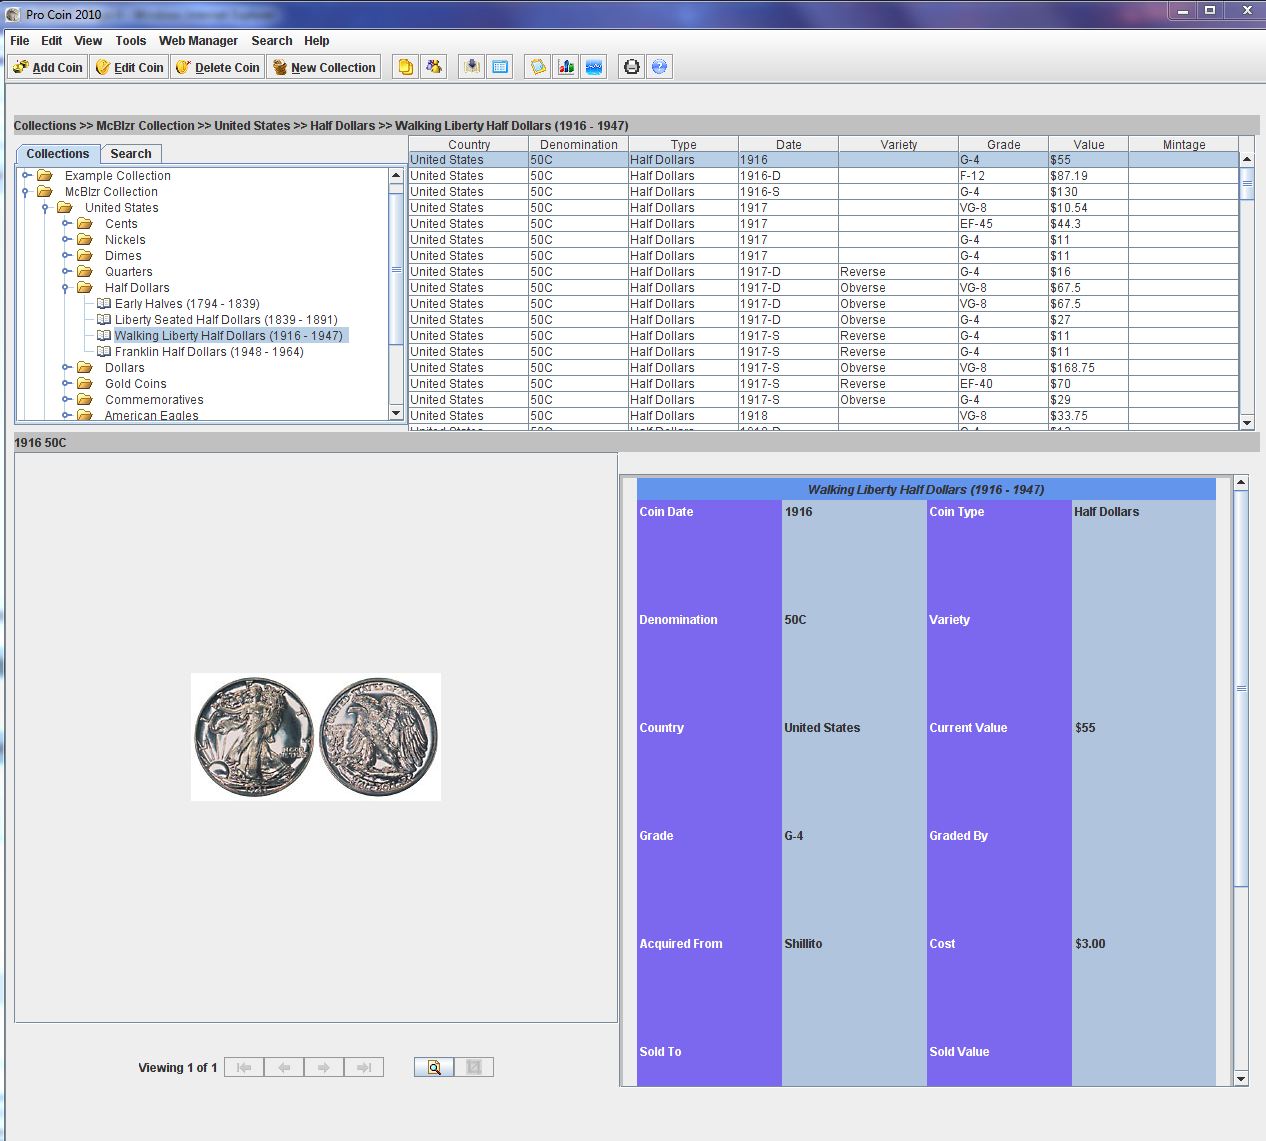Open the Web Manager menu

(198, 41)
